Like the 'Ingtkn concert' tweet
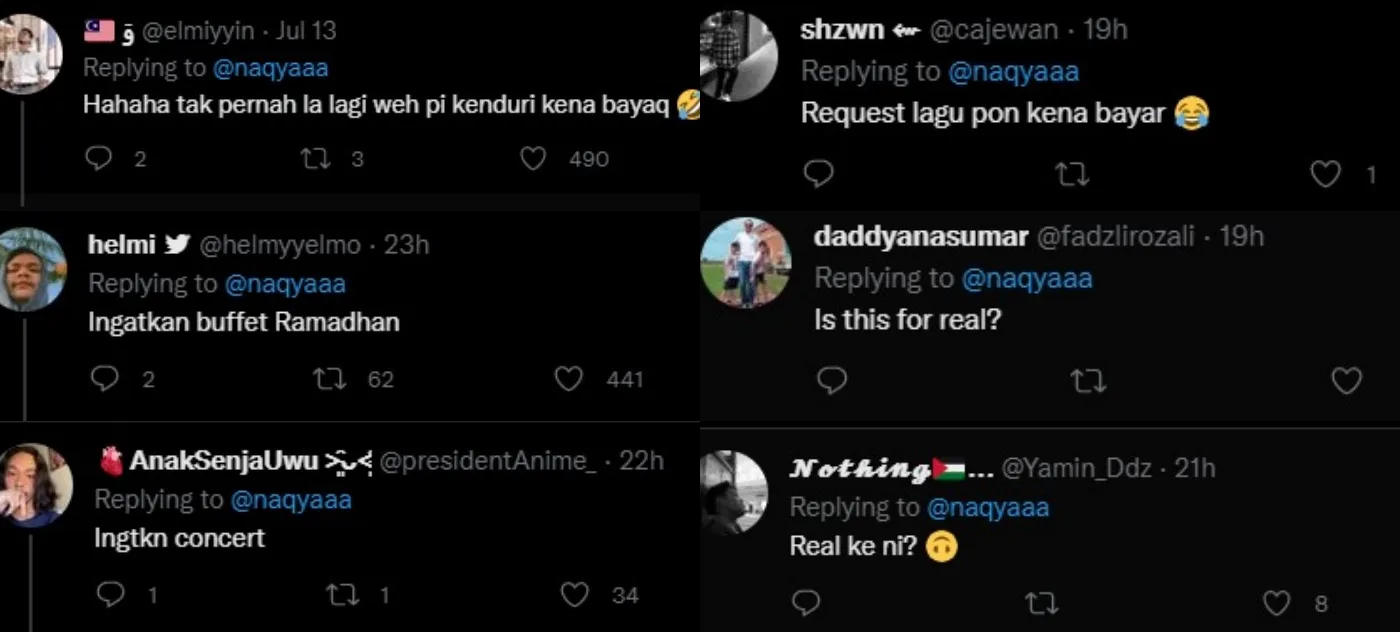Screen dimensions: 1400x632 click(x=574, y=595)
